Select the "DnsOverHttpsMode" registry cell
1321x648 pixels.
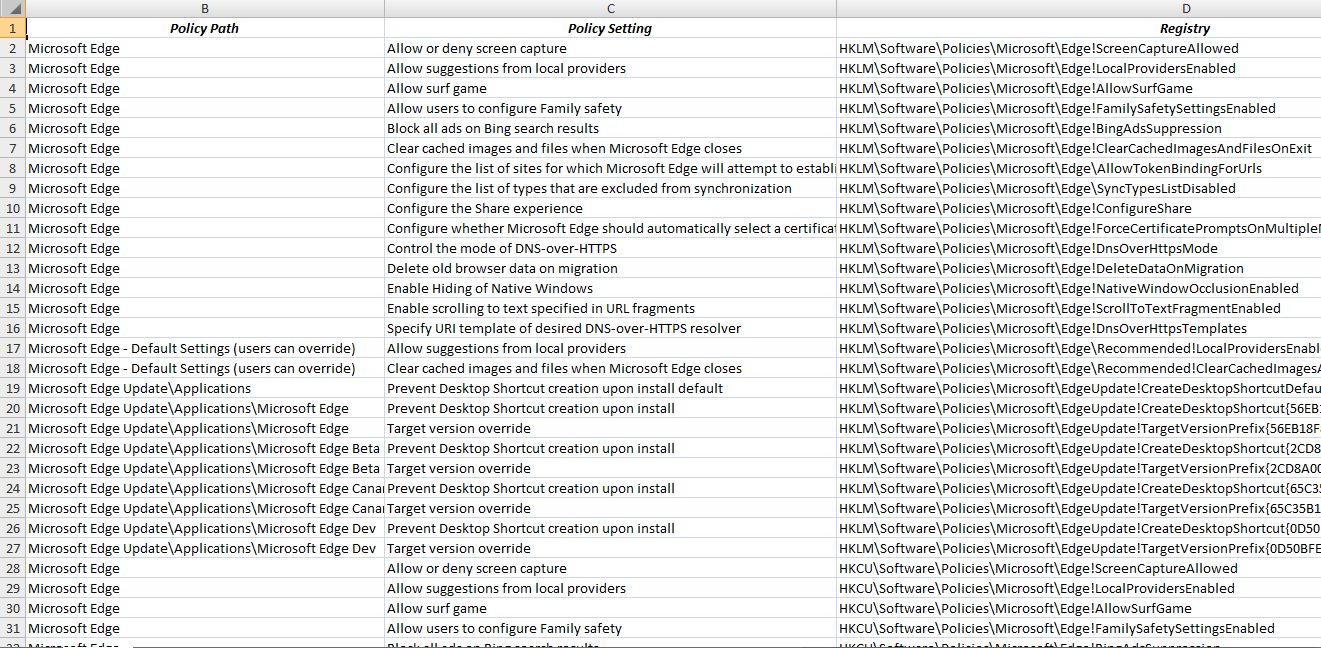1079,248
